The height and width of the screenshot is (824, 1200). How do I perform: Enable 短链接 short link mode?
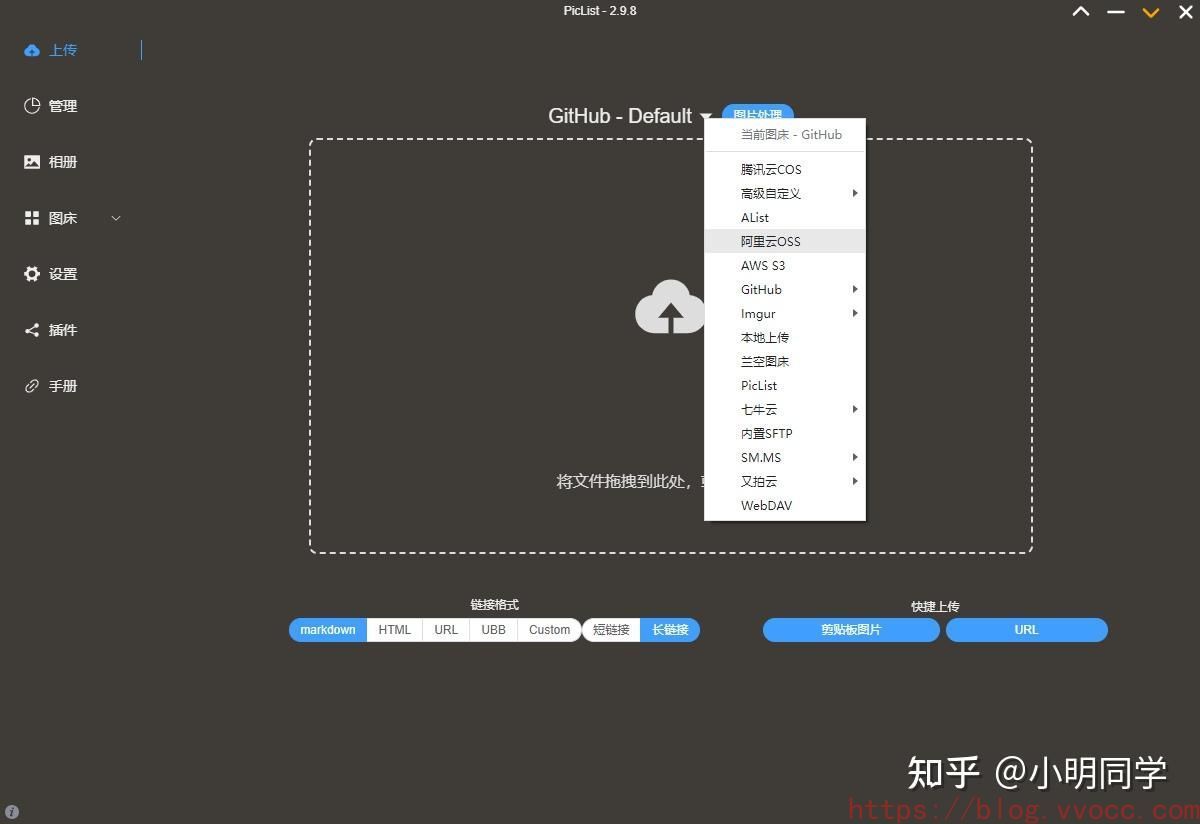coord(611,630)
